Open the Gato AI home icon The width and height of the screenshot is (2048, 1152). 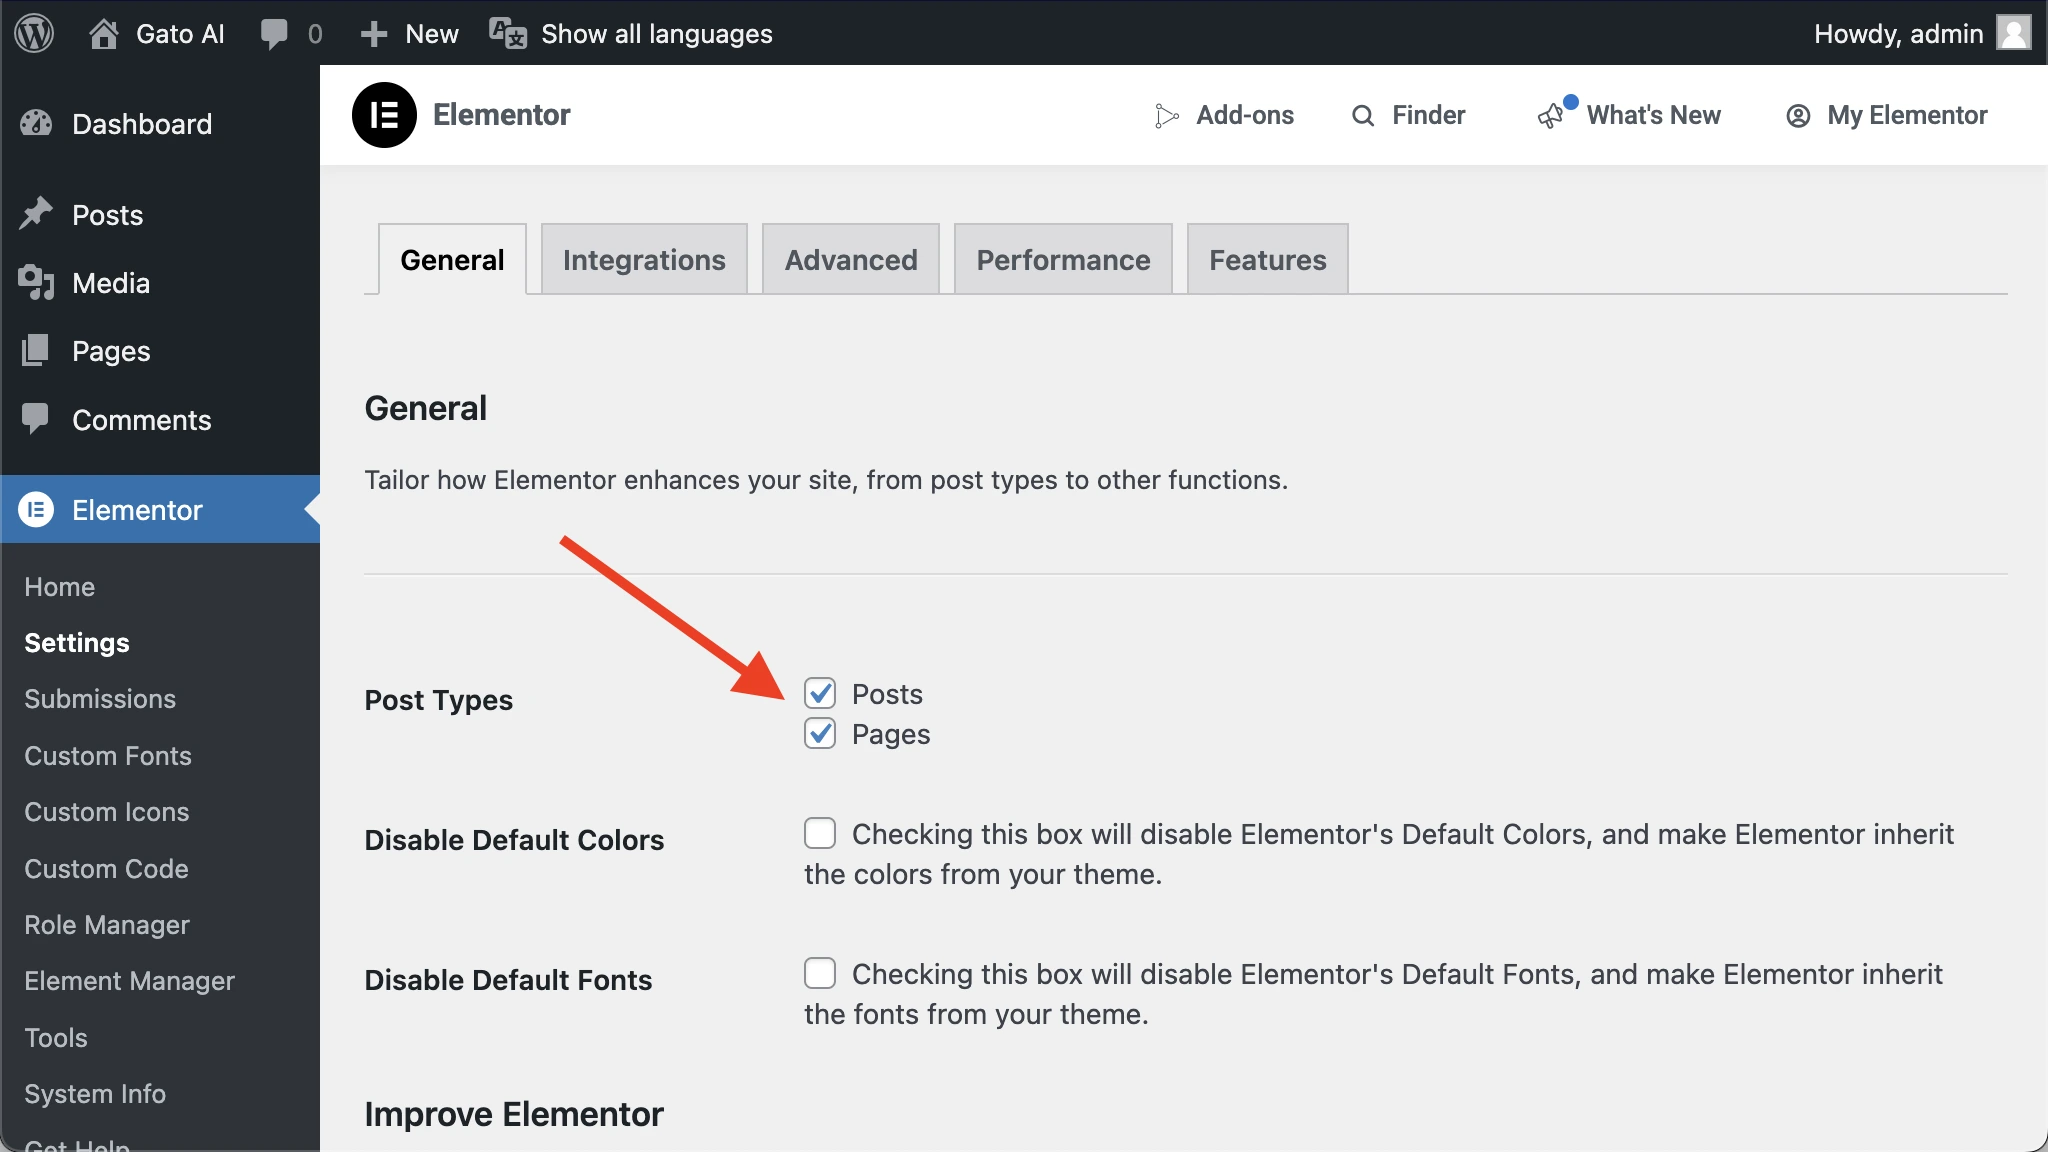(x=103, y=33)
